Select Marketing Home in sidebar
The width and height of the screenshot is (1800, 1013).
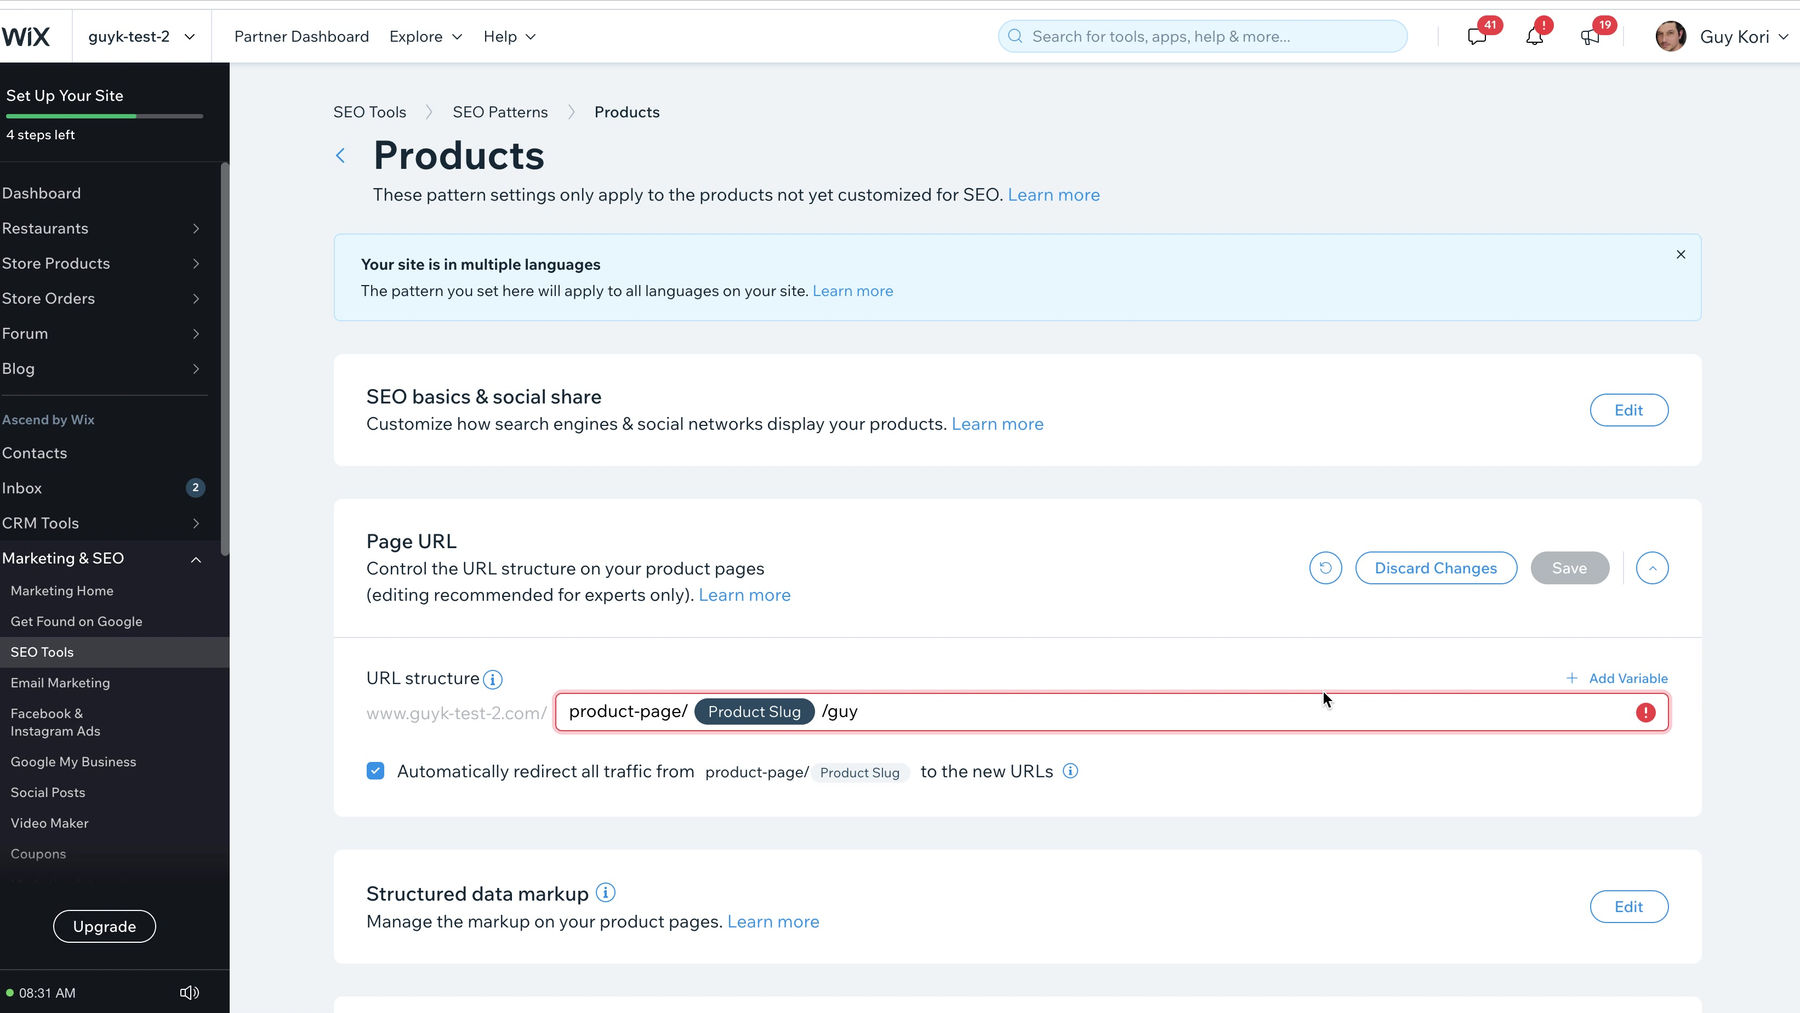(x=62, y=591)
